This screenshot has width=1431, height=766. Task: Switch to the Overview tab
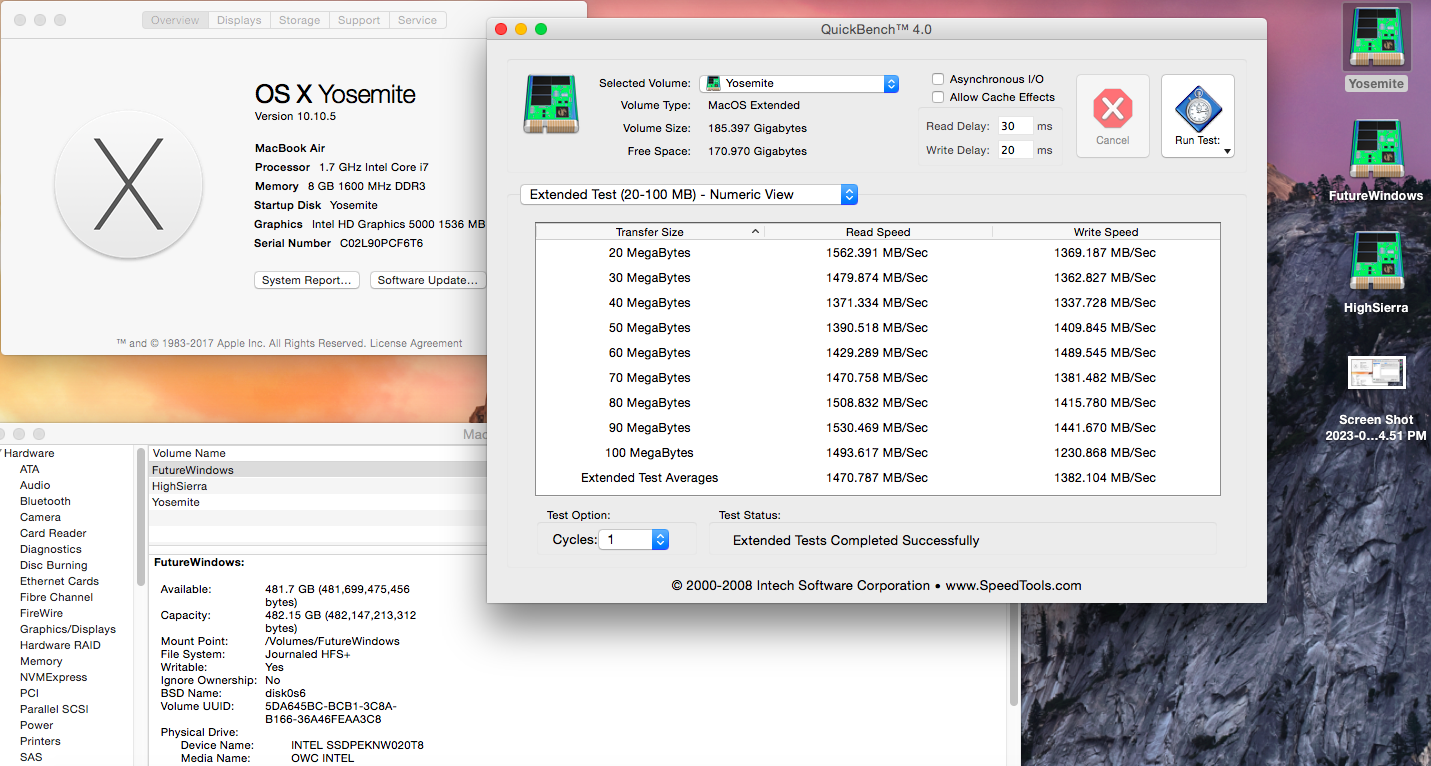pyautogui.click(x=175, y=20)
